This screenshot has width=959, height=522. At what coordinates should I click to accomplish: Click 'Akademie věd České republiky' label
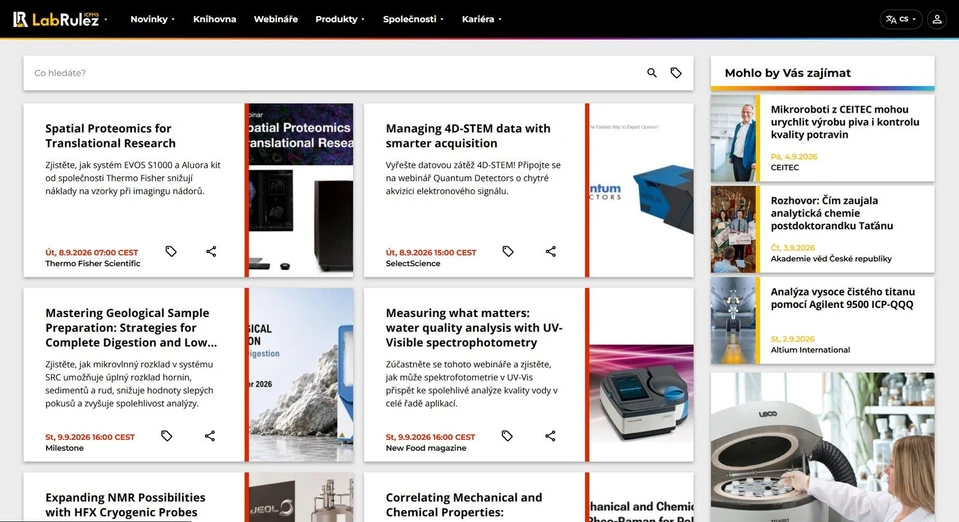tap(831, 259)
